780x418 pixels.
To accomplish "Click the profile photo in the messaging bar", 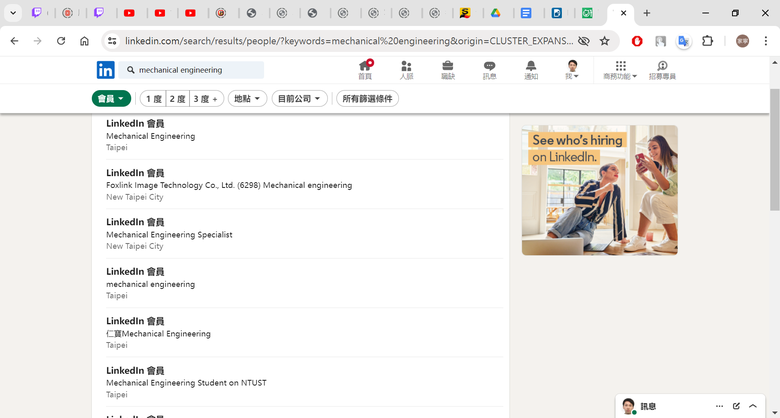I will point(628,406).
